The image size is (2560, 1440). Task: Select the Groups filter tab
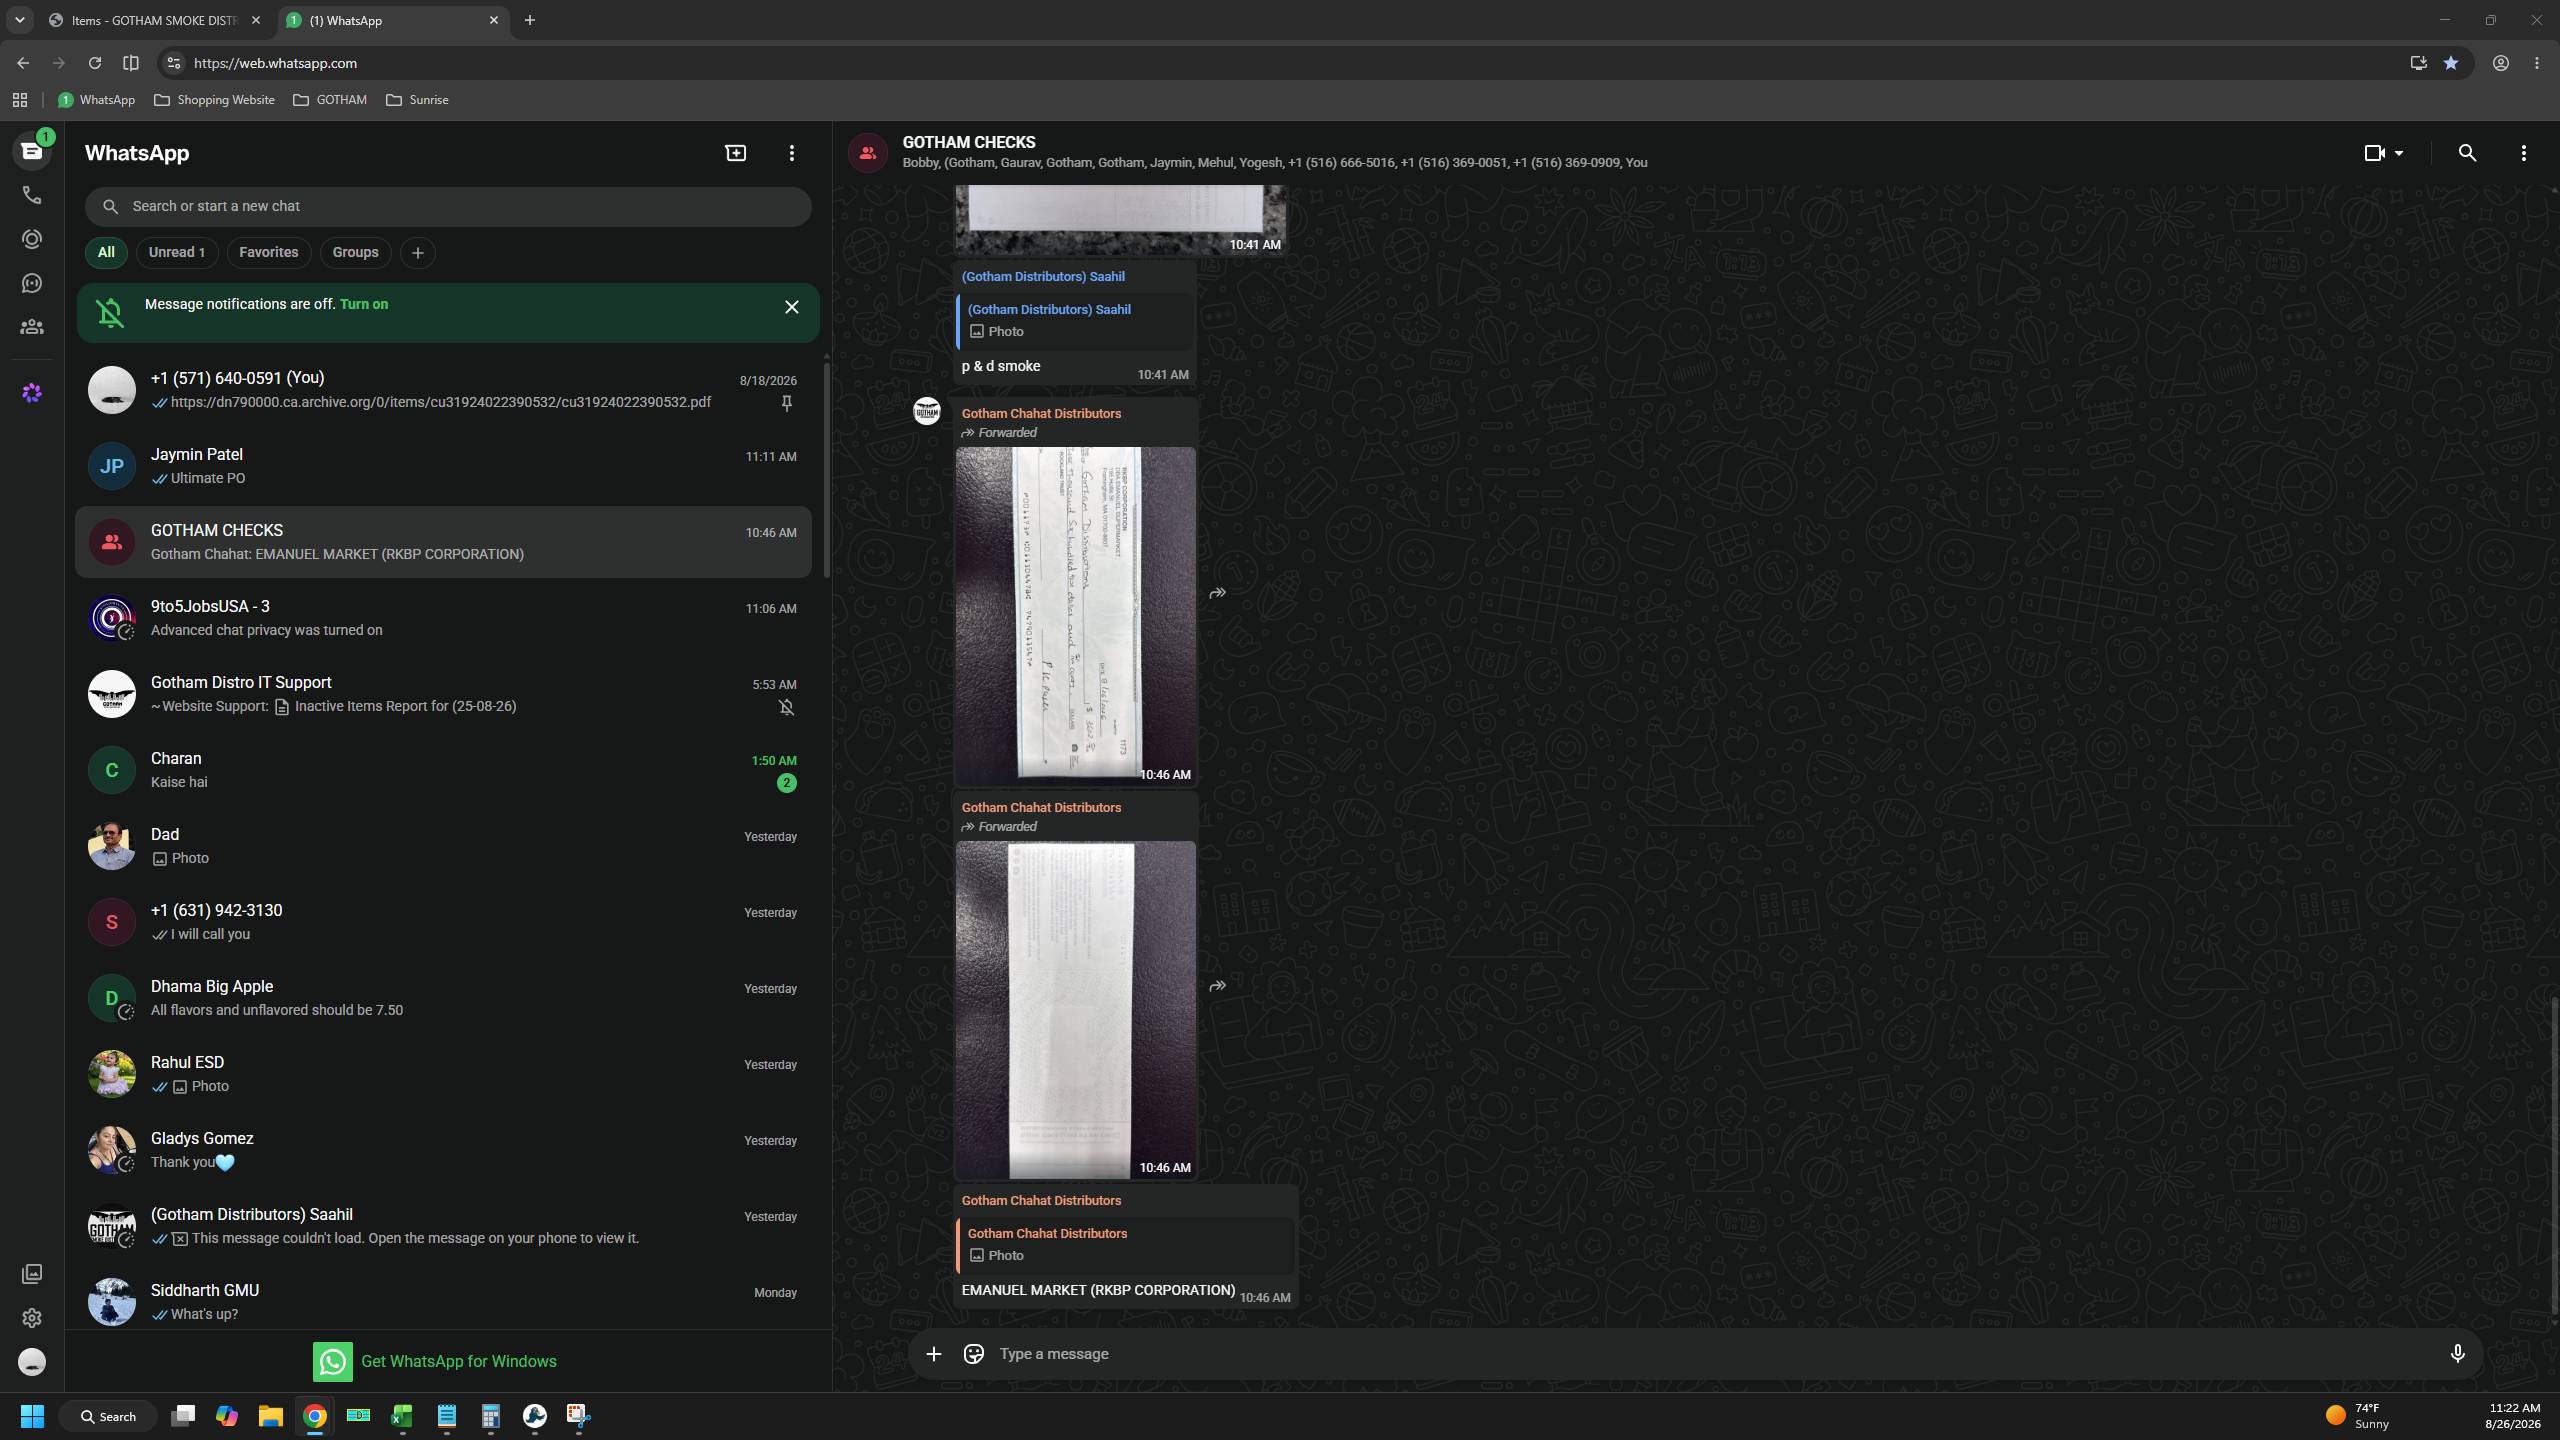point(355,252)
